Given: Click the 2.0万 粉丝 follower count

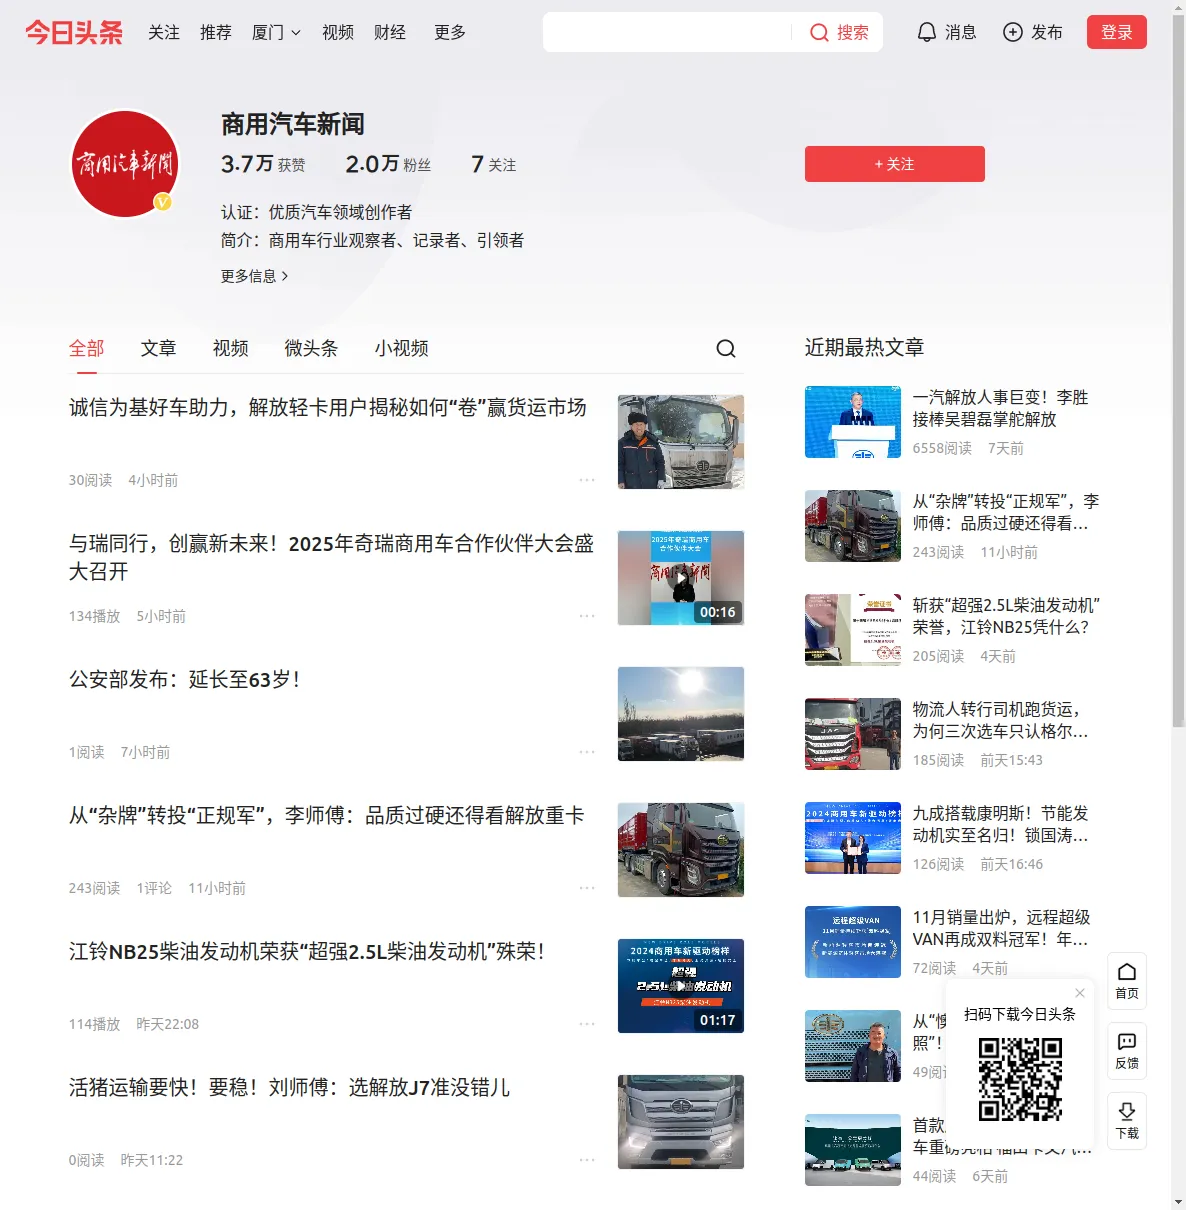Looking at the screenshot, I should pos(388,164).
